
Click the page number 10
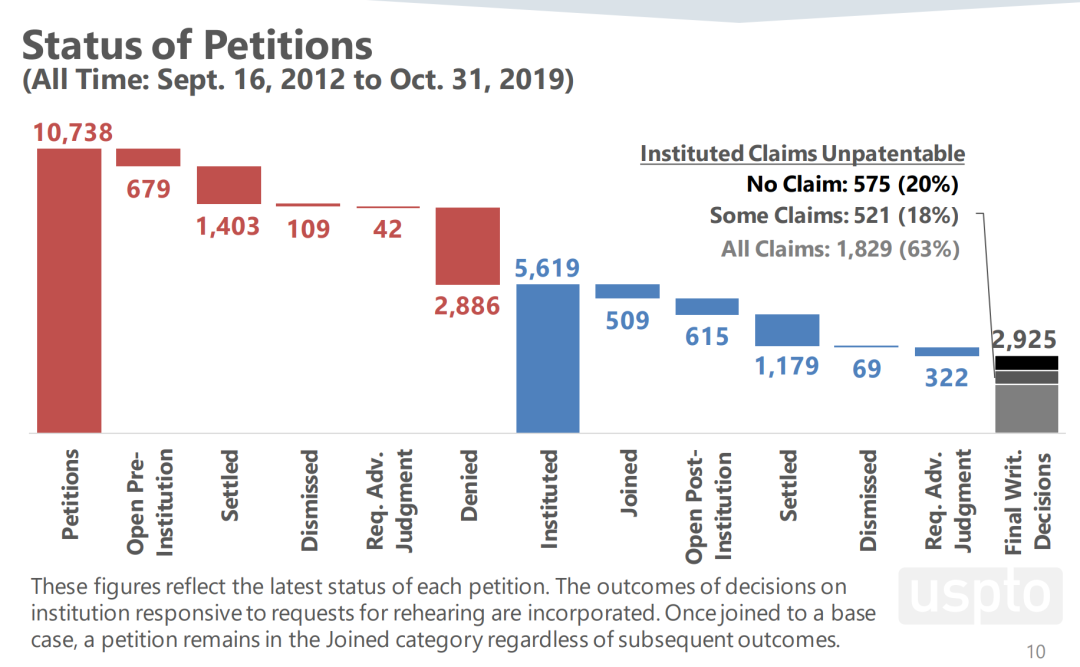click(1036, 651)
